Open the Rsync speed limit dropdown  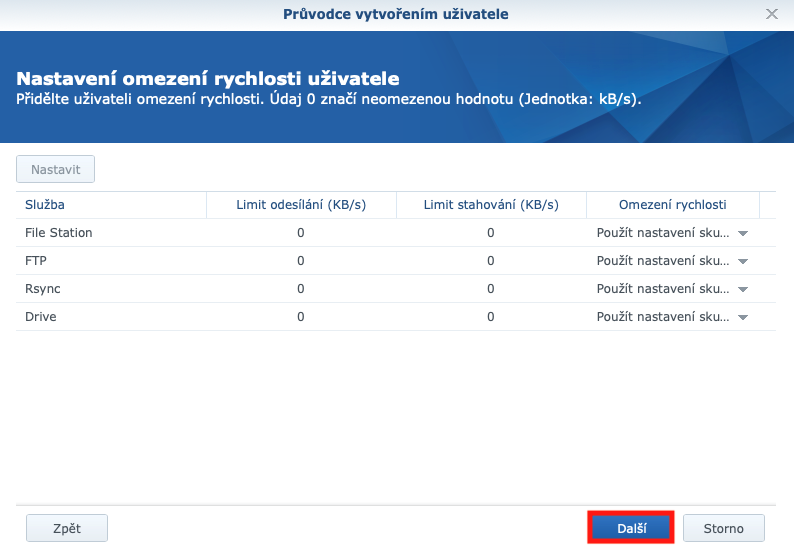(742, 289)
